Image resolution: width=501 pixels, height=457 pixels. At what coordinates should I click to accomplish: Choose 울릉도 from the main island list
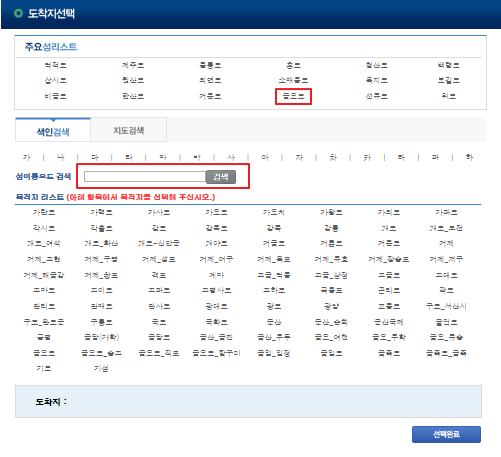tap(210, 65)
